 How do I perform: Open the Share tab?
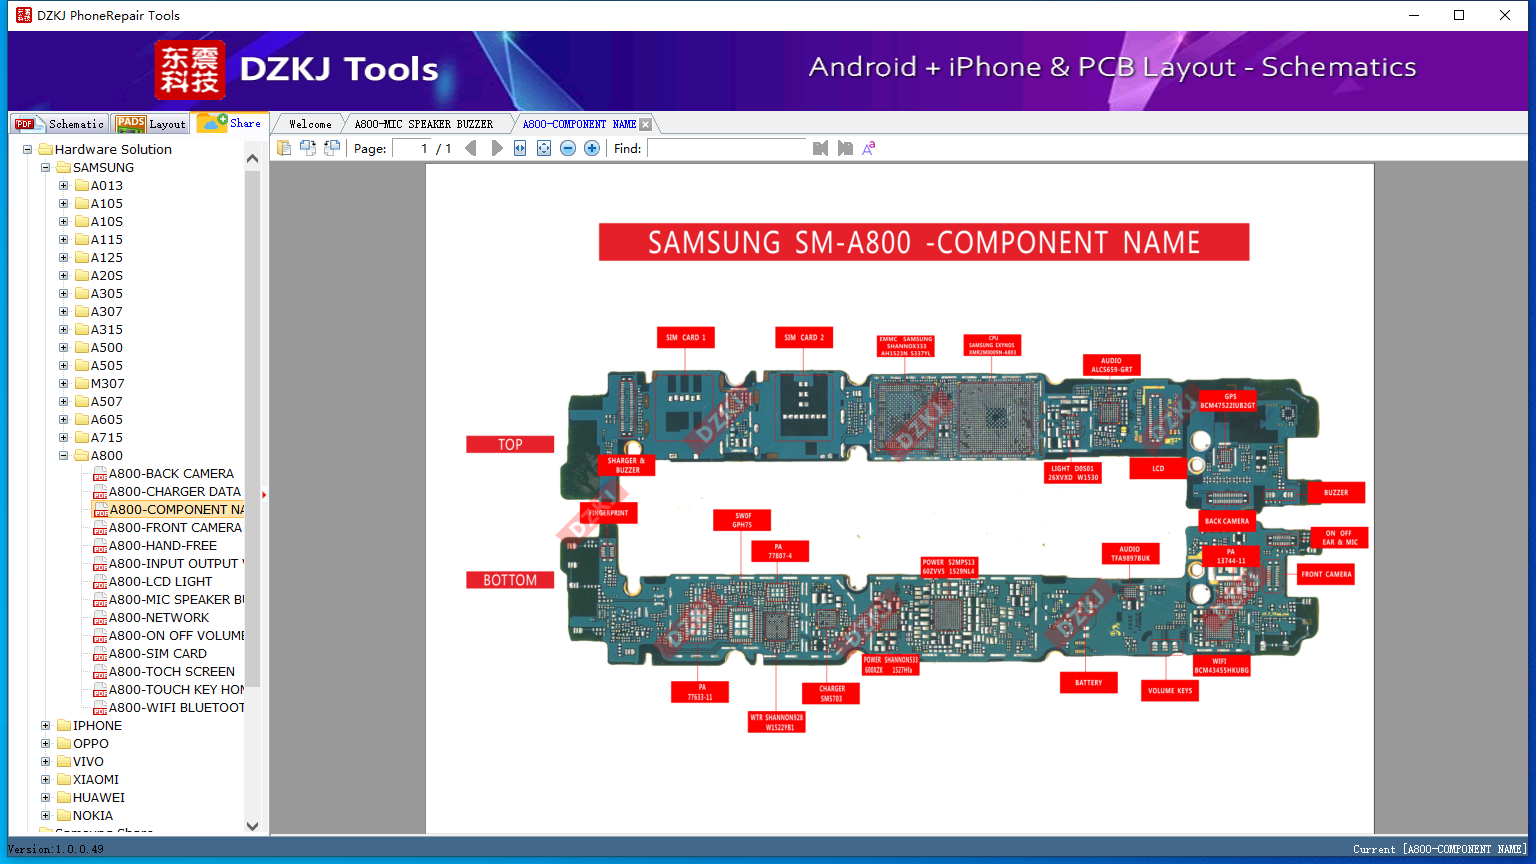(230, 123)
